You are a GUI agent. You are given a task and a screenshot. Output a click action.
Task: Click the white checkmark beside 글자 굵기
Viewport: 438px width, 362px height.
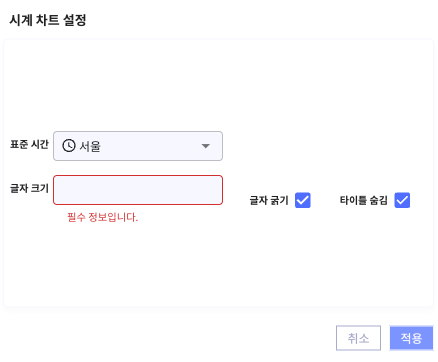pos(303,200)
